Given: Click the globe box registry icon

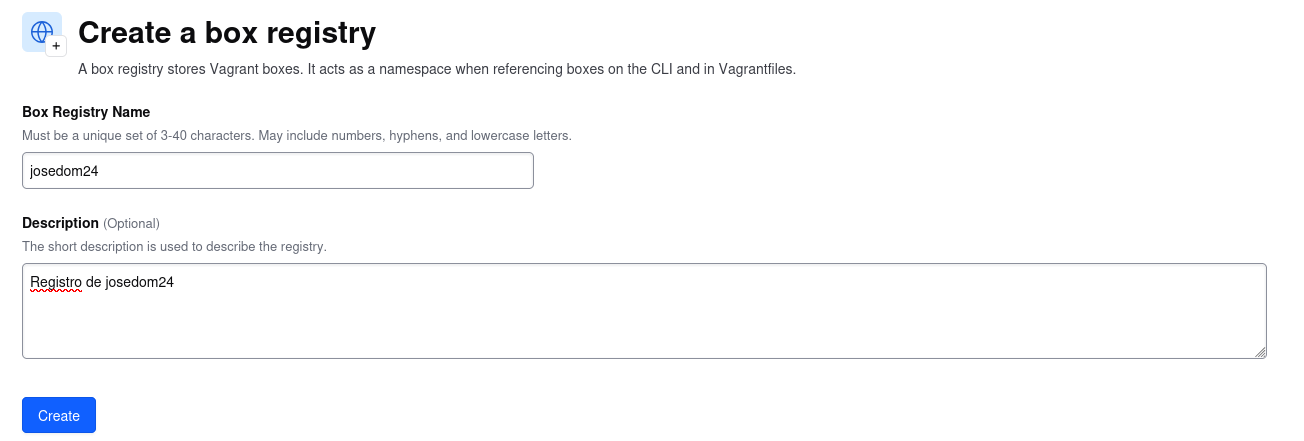Looking at the screenshot, I should pos(41,32).
